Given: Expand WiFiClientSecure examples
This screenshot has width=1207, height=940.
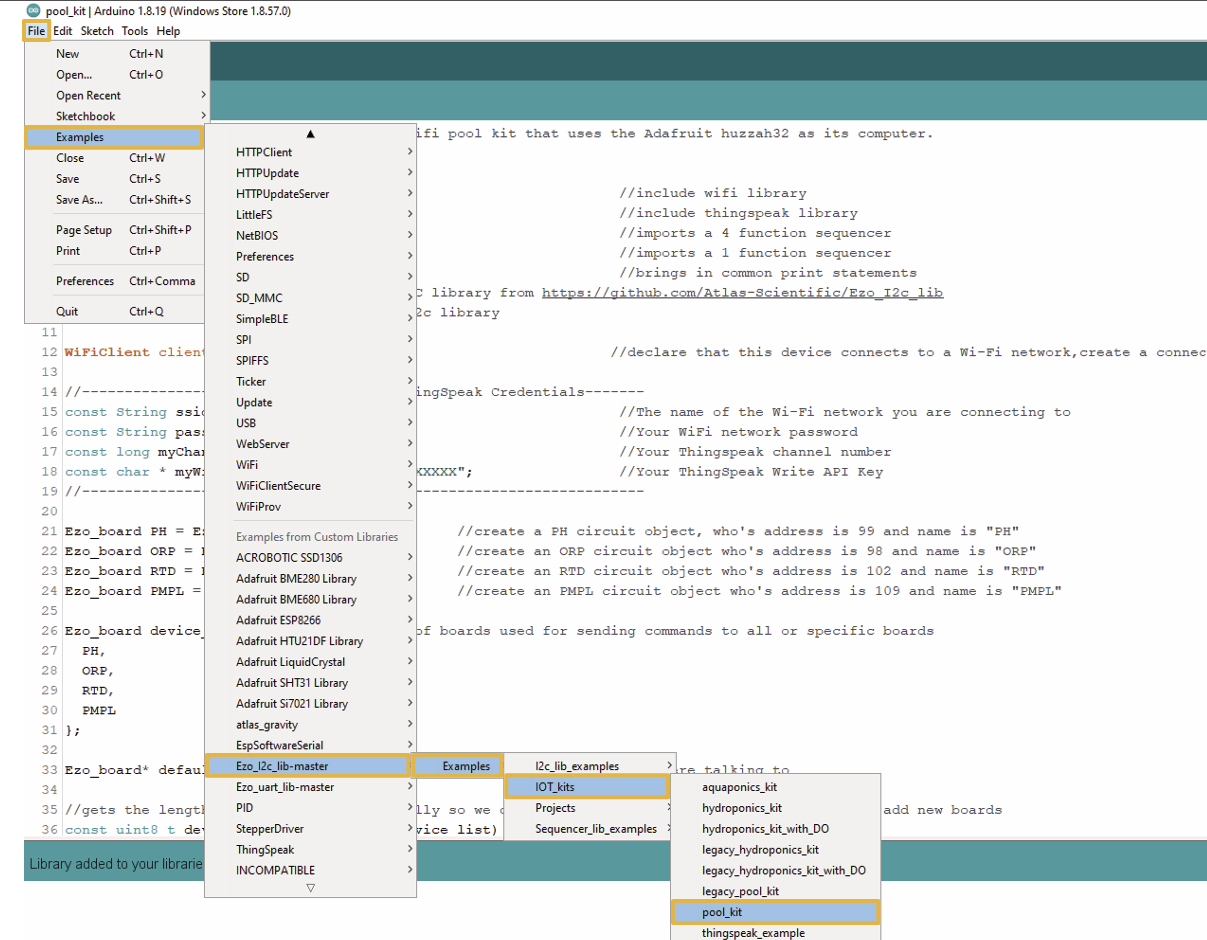Looking at the screenshot, I should point(310,486).
